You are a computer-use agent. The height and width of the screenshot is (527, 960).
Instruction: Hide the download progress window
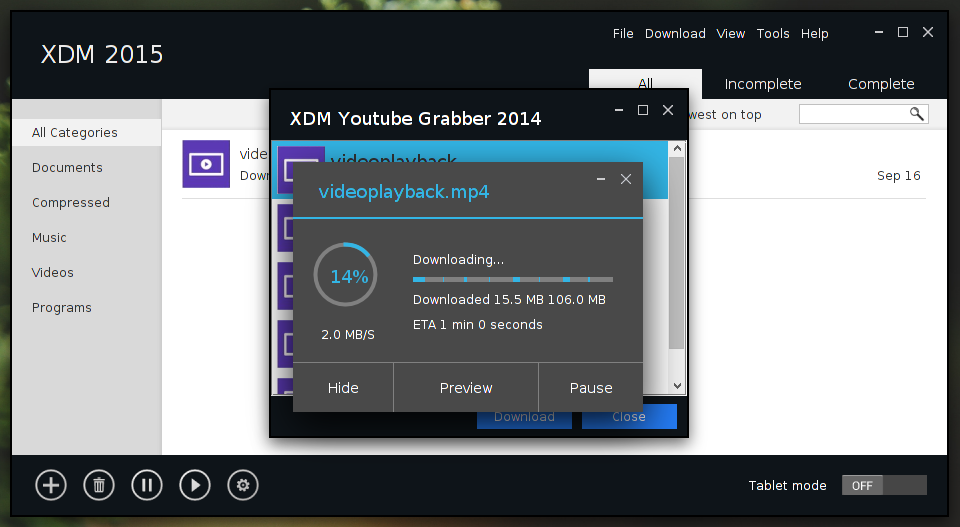[343, 388]
